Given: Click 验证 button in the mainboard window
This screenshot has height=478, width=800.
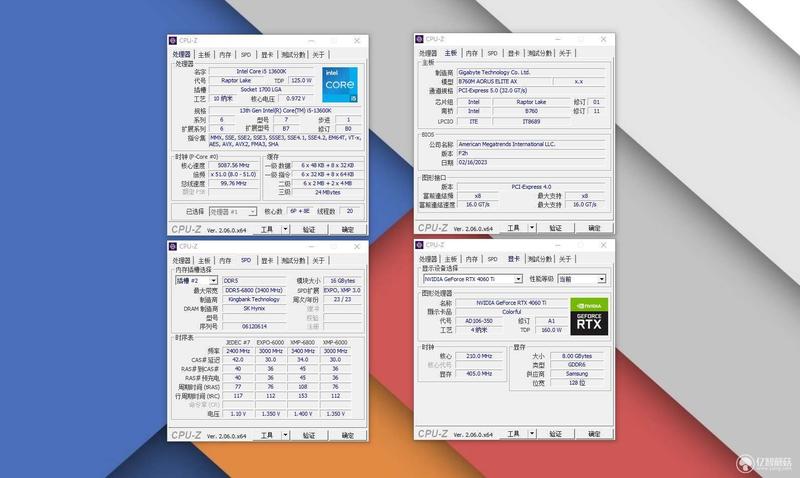Looking at the screenshot, I should click(555, 228).
